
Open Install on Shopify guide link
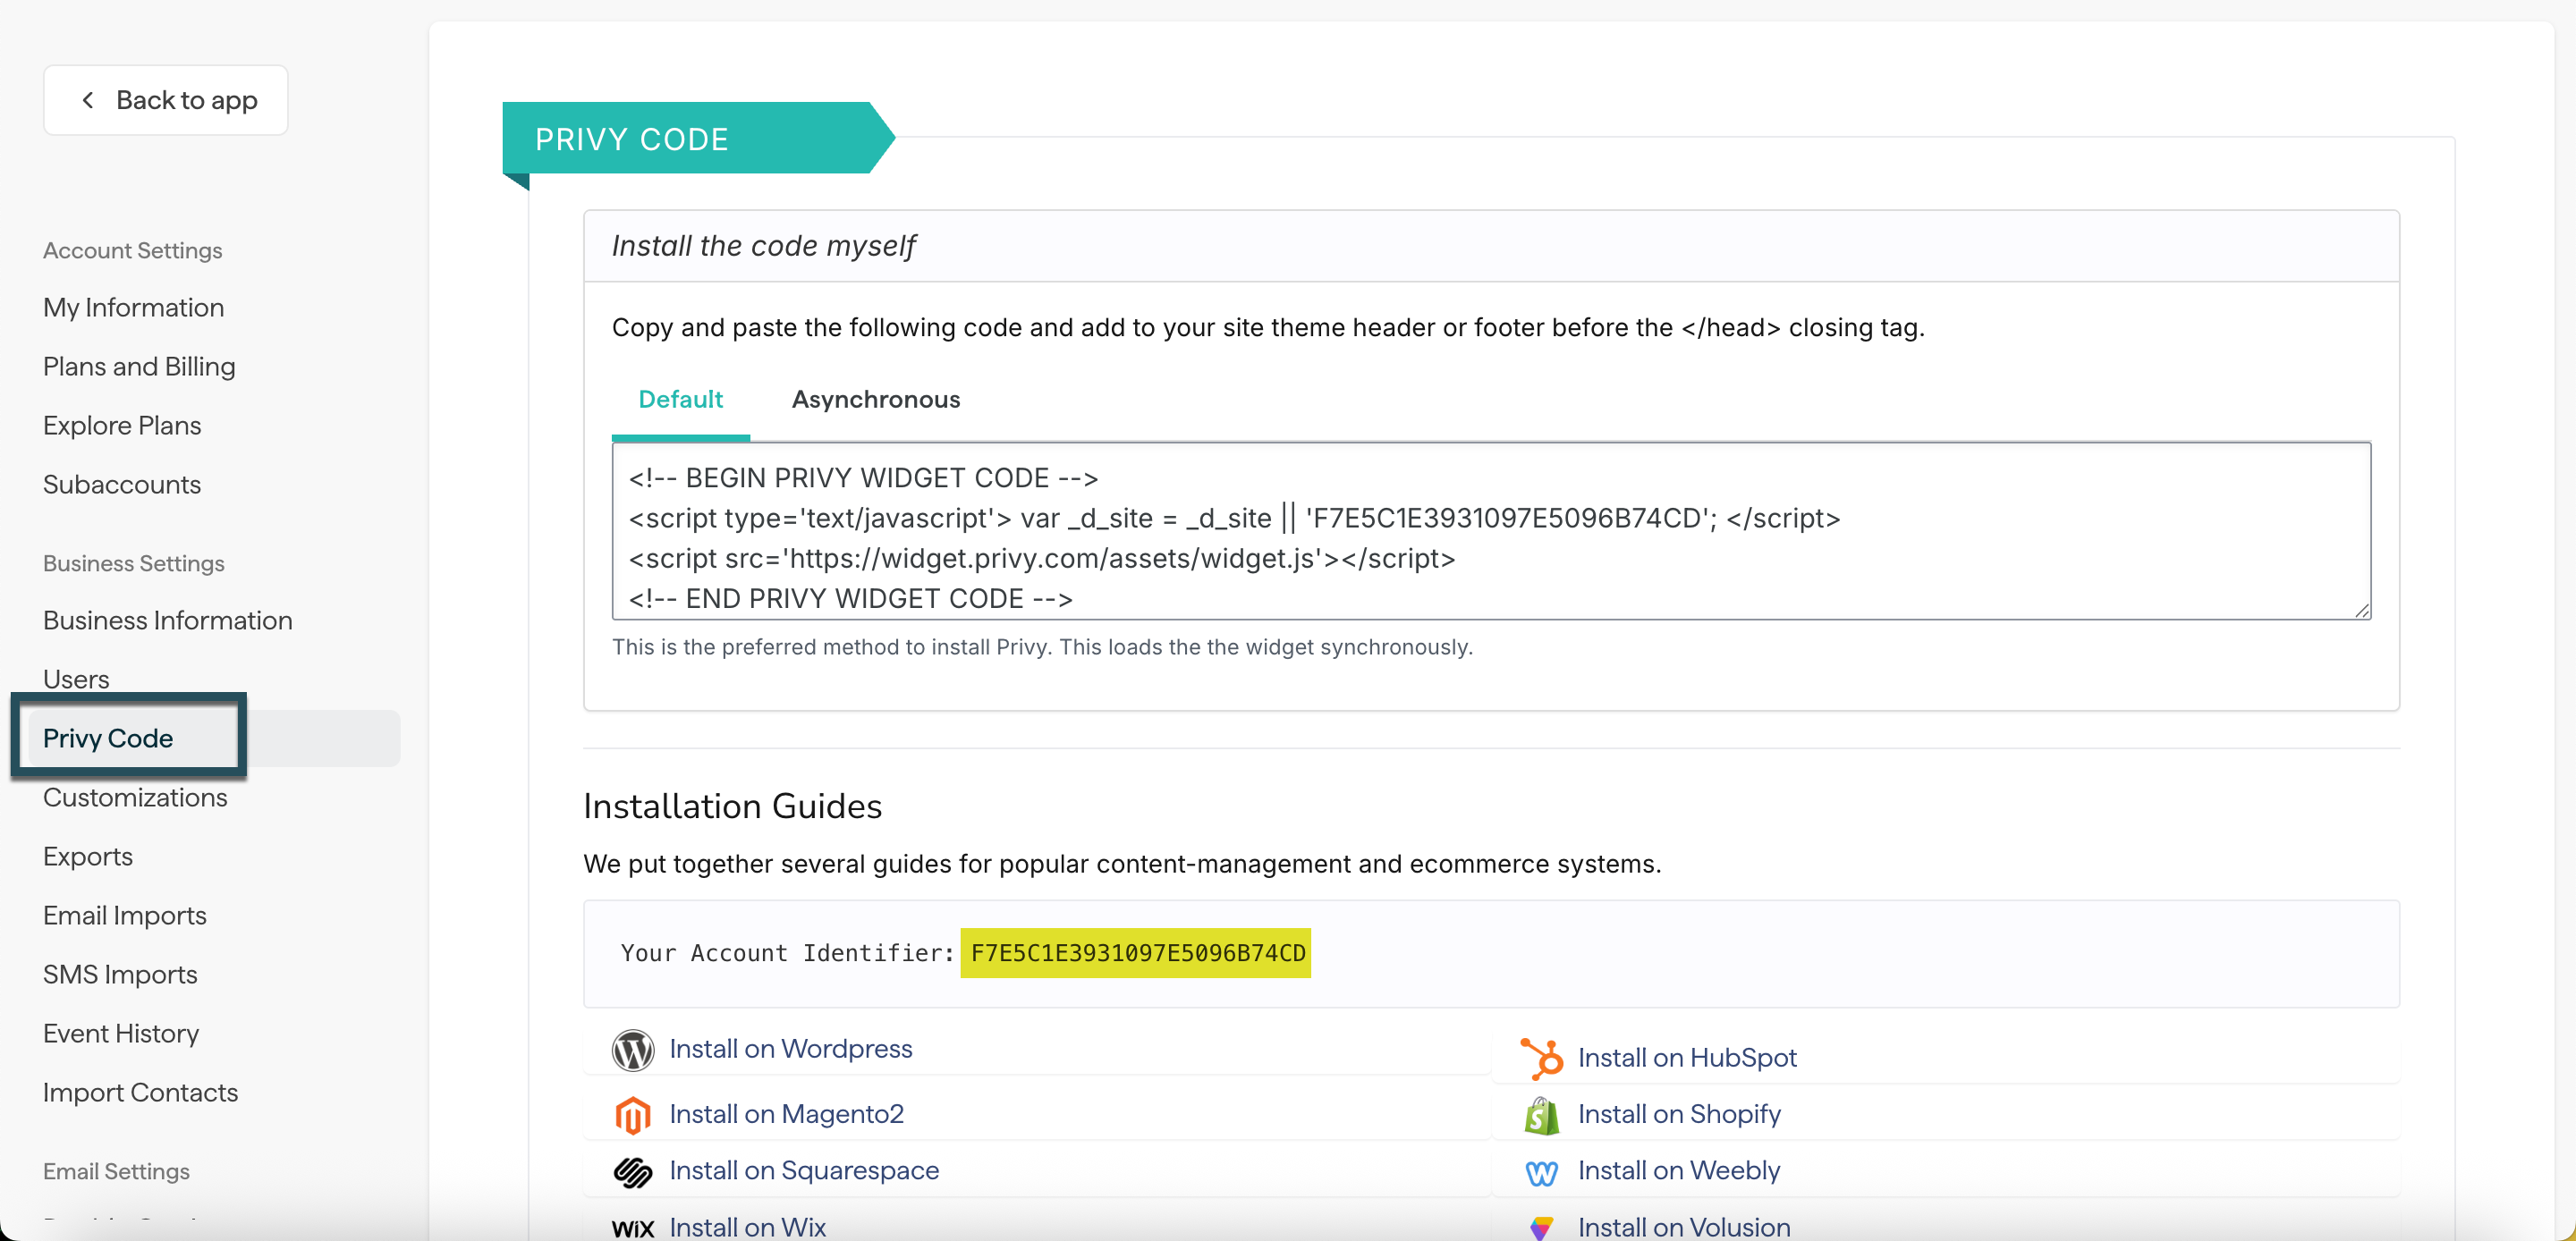1678,1114
